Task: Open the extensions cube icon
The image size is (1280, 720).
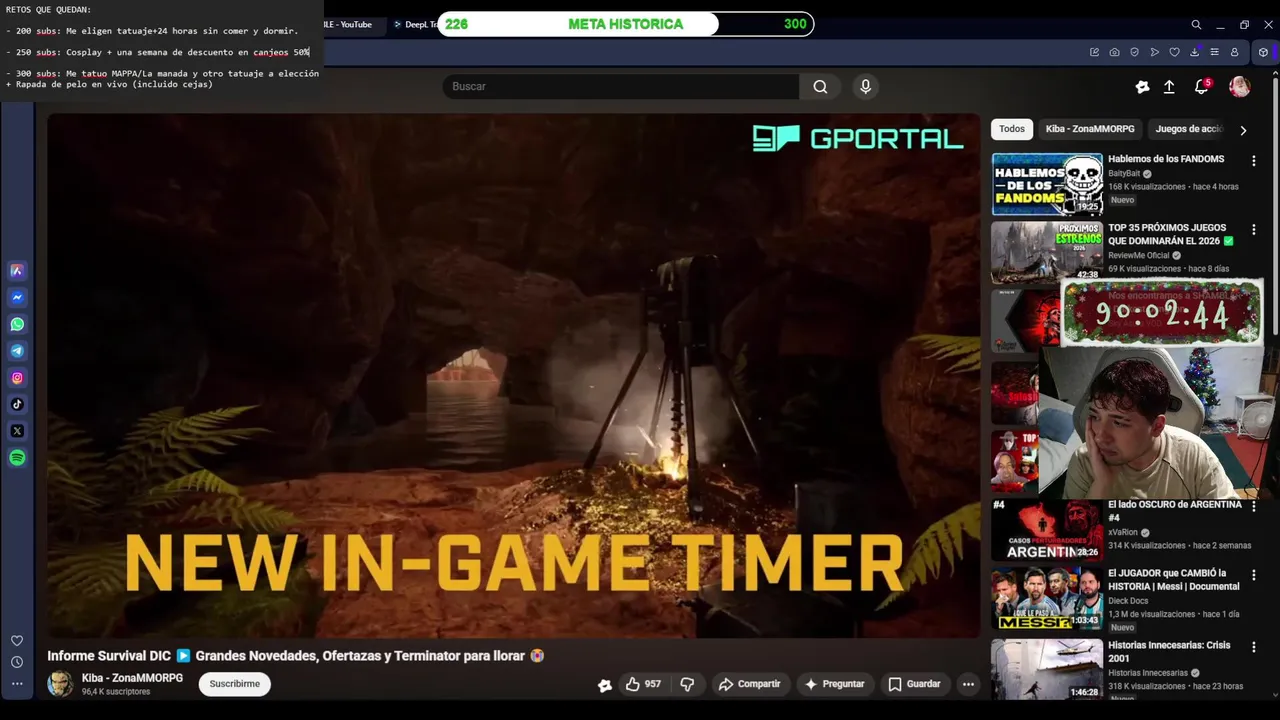Action: [x=1263, y=52]
